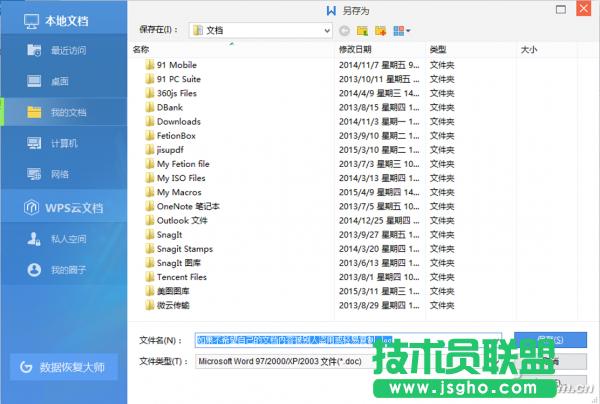Click the back navigation arrow icon

345,30
